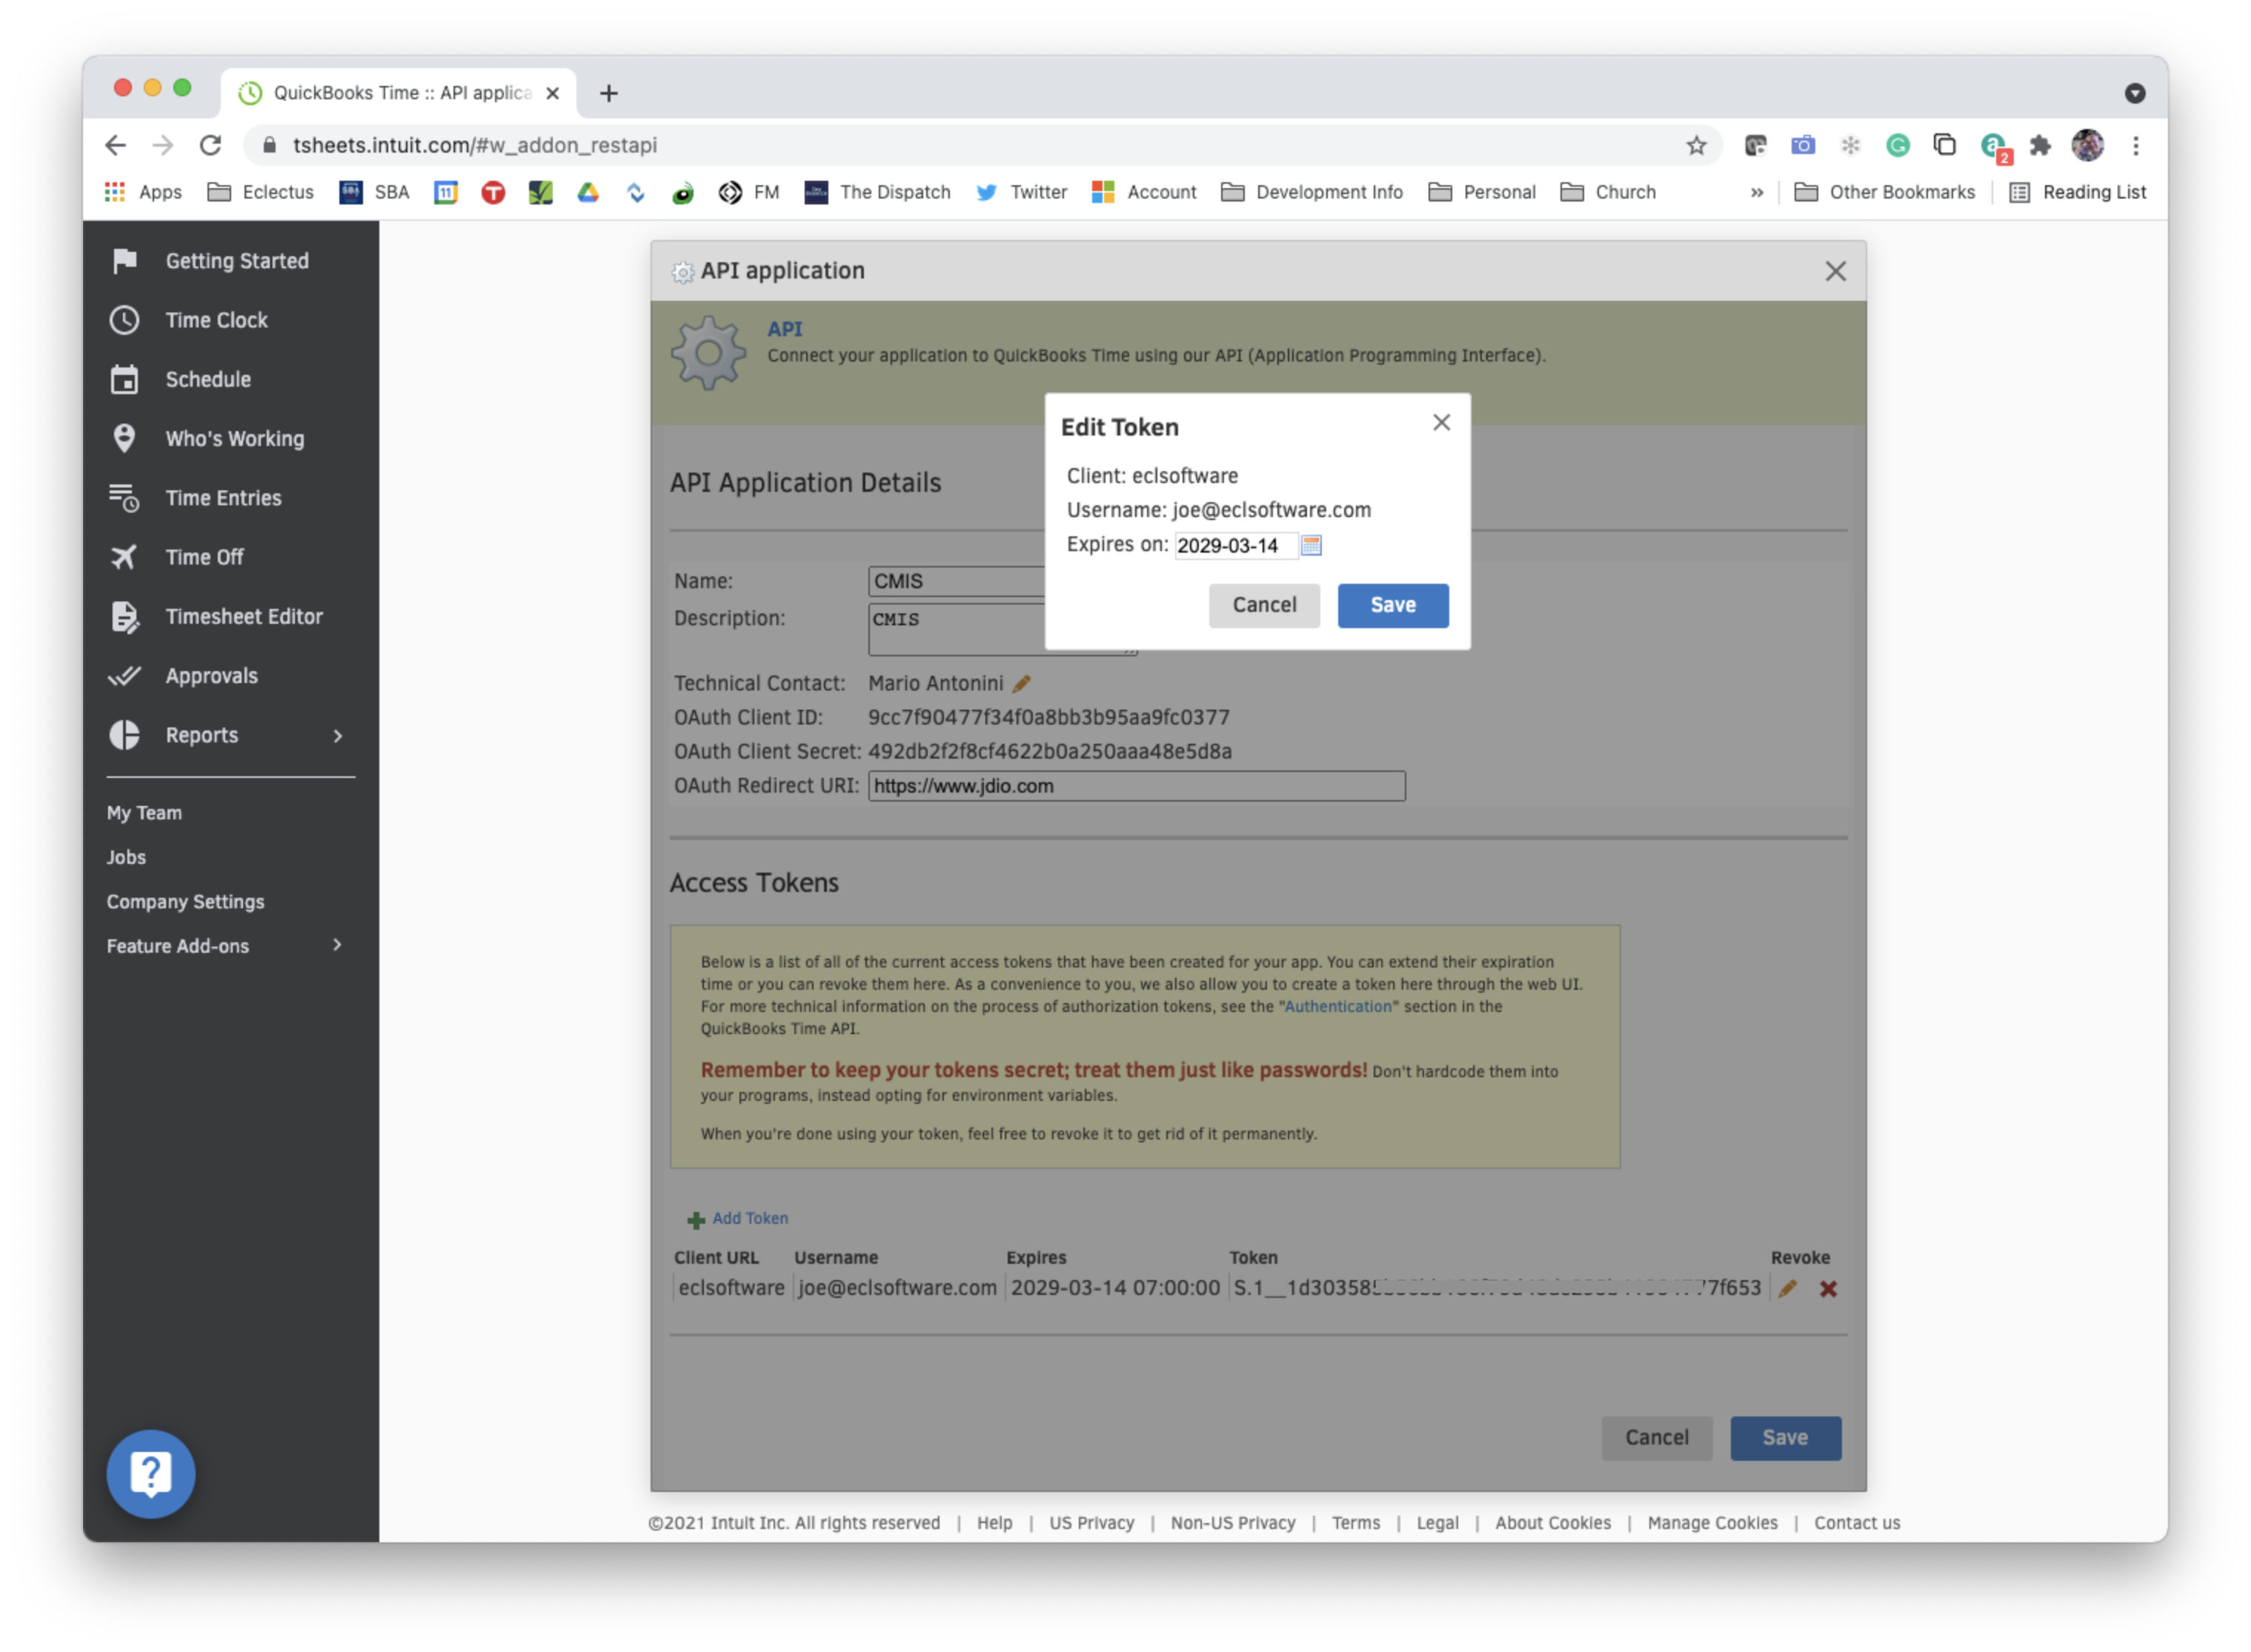Open the Eclectus bookmarks folder

click(x=260, y=192)
